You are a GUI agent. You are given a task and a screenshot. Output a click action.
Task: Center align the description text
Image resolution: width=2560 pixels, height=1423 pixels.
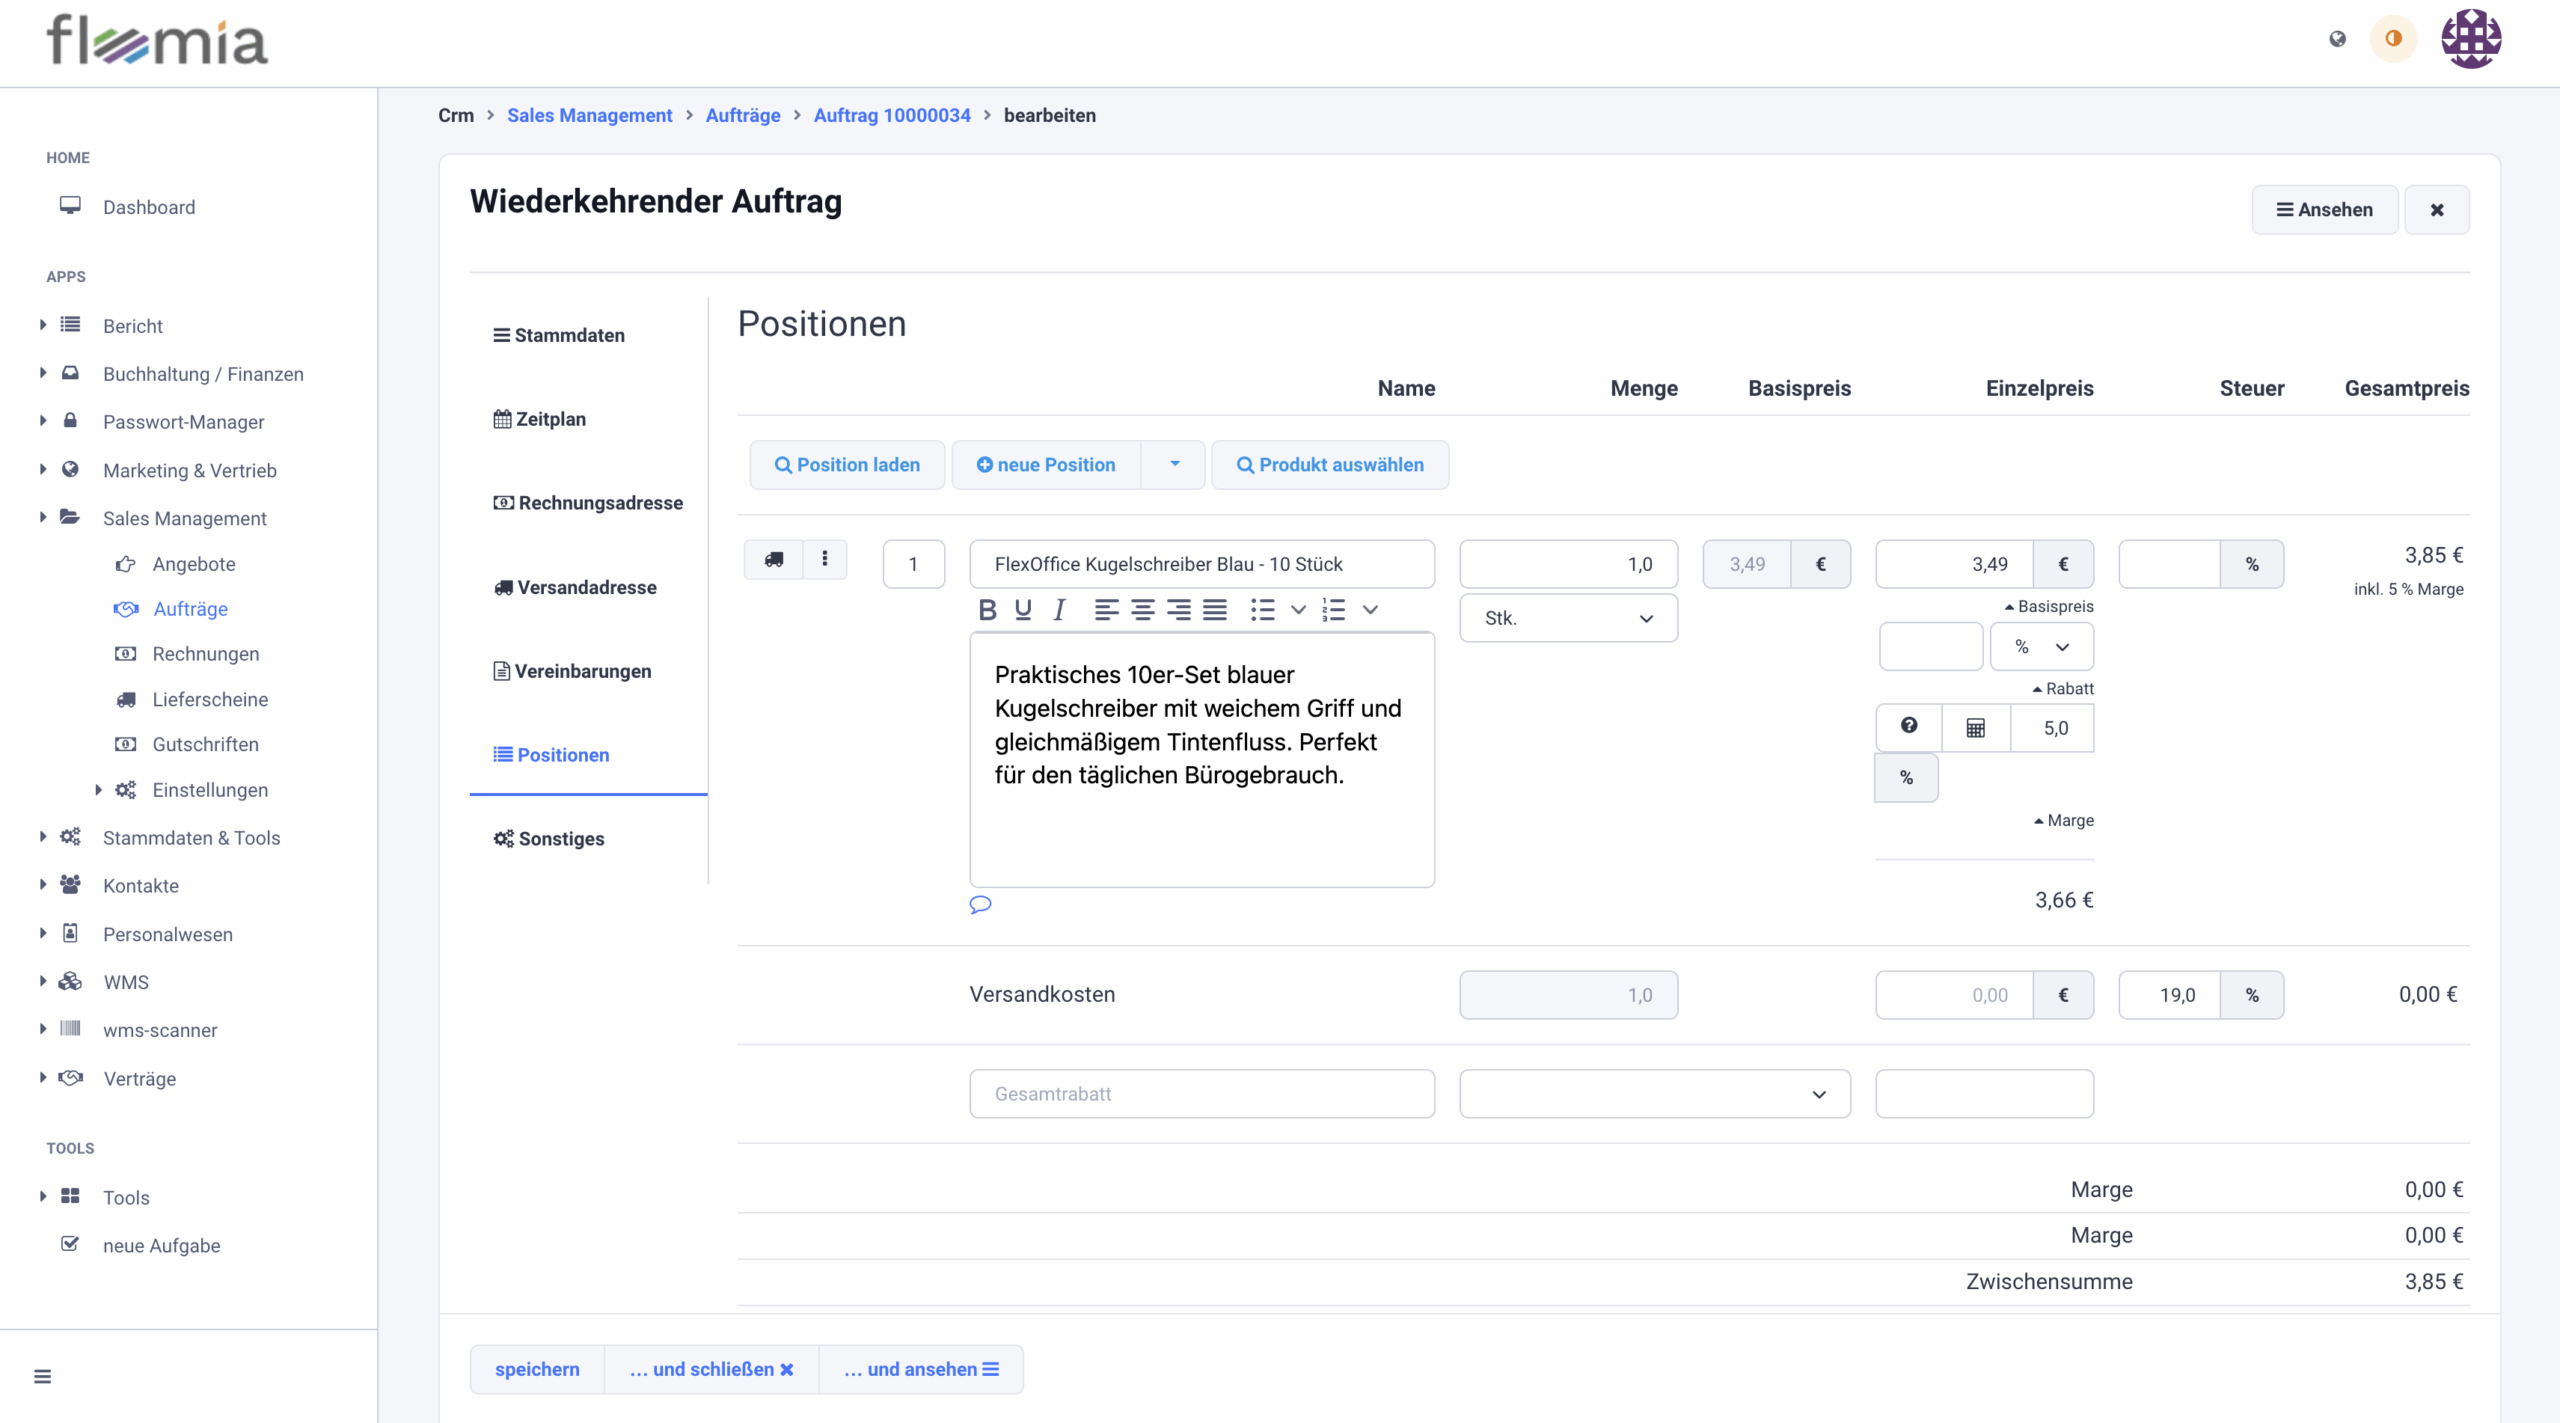pyautogui.click(x=1142, y=610)
